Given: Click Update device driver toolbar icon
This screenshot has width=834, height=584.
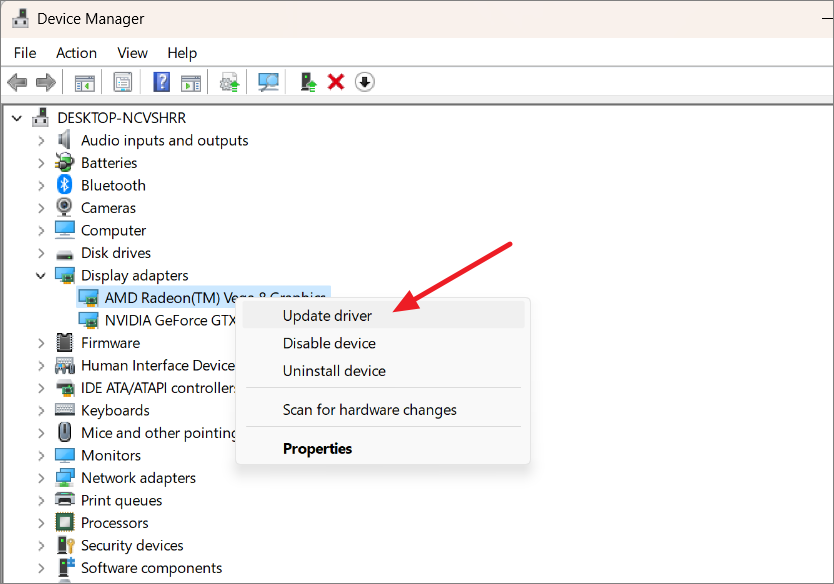Looking at the screenshot, I should pos(230,82).
